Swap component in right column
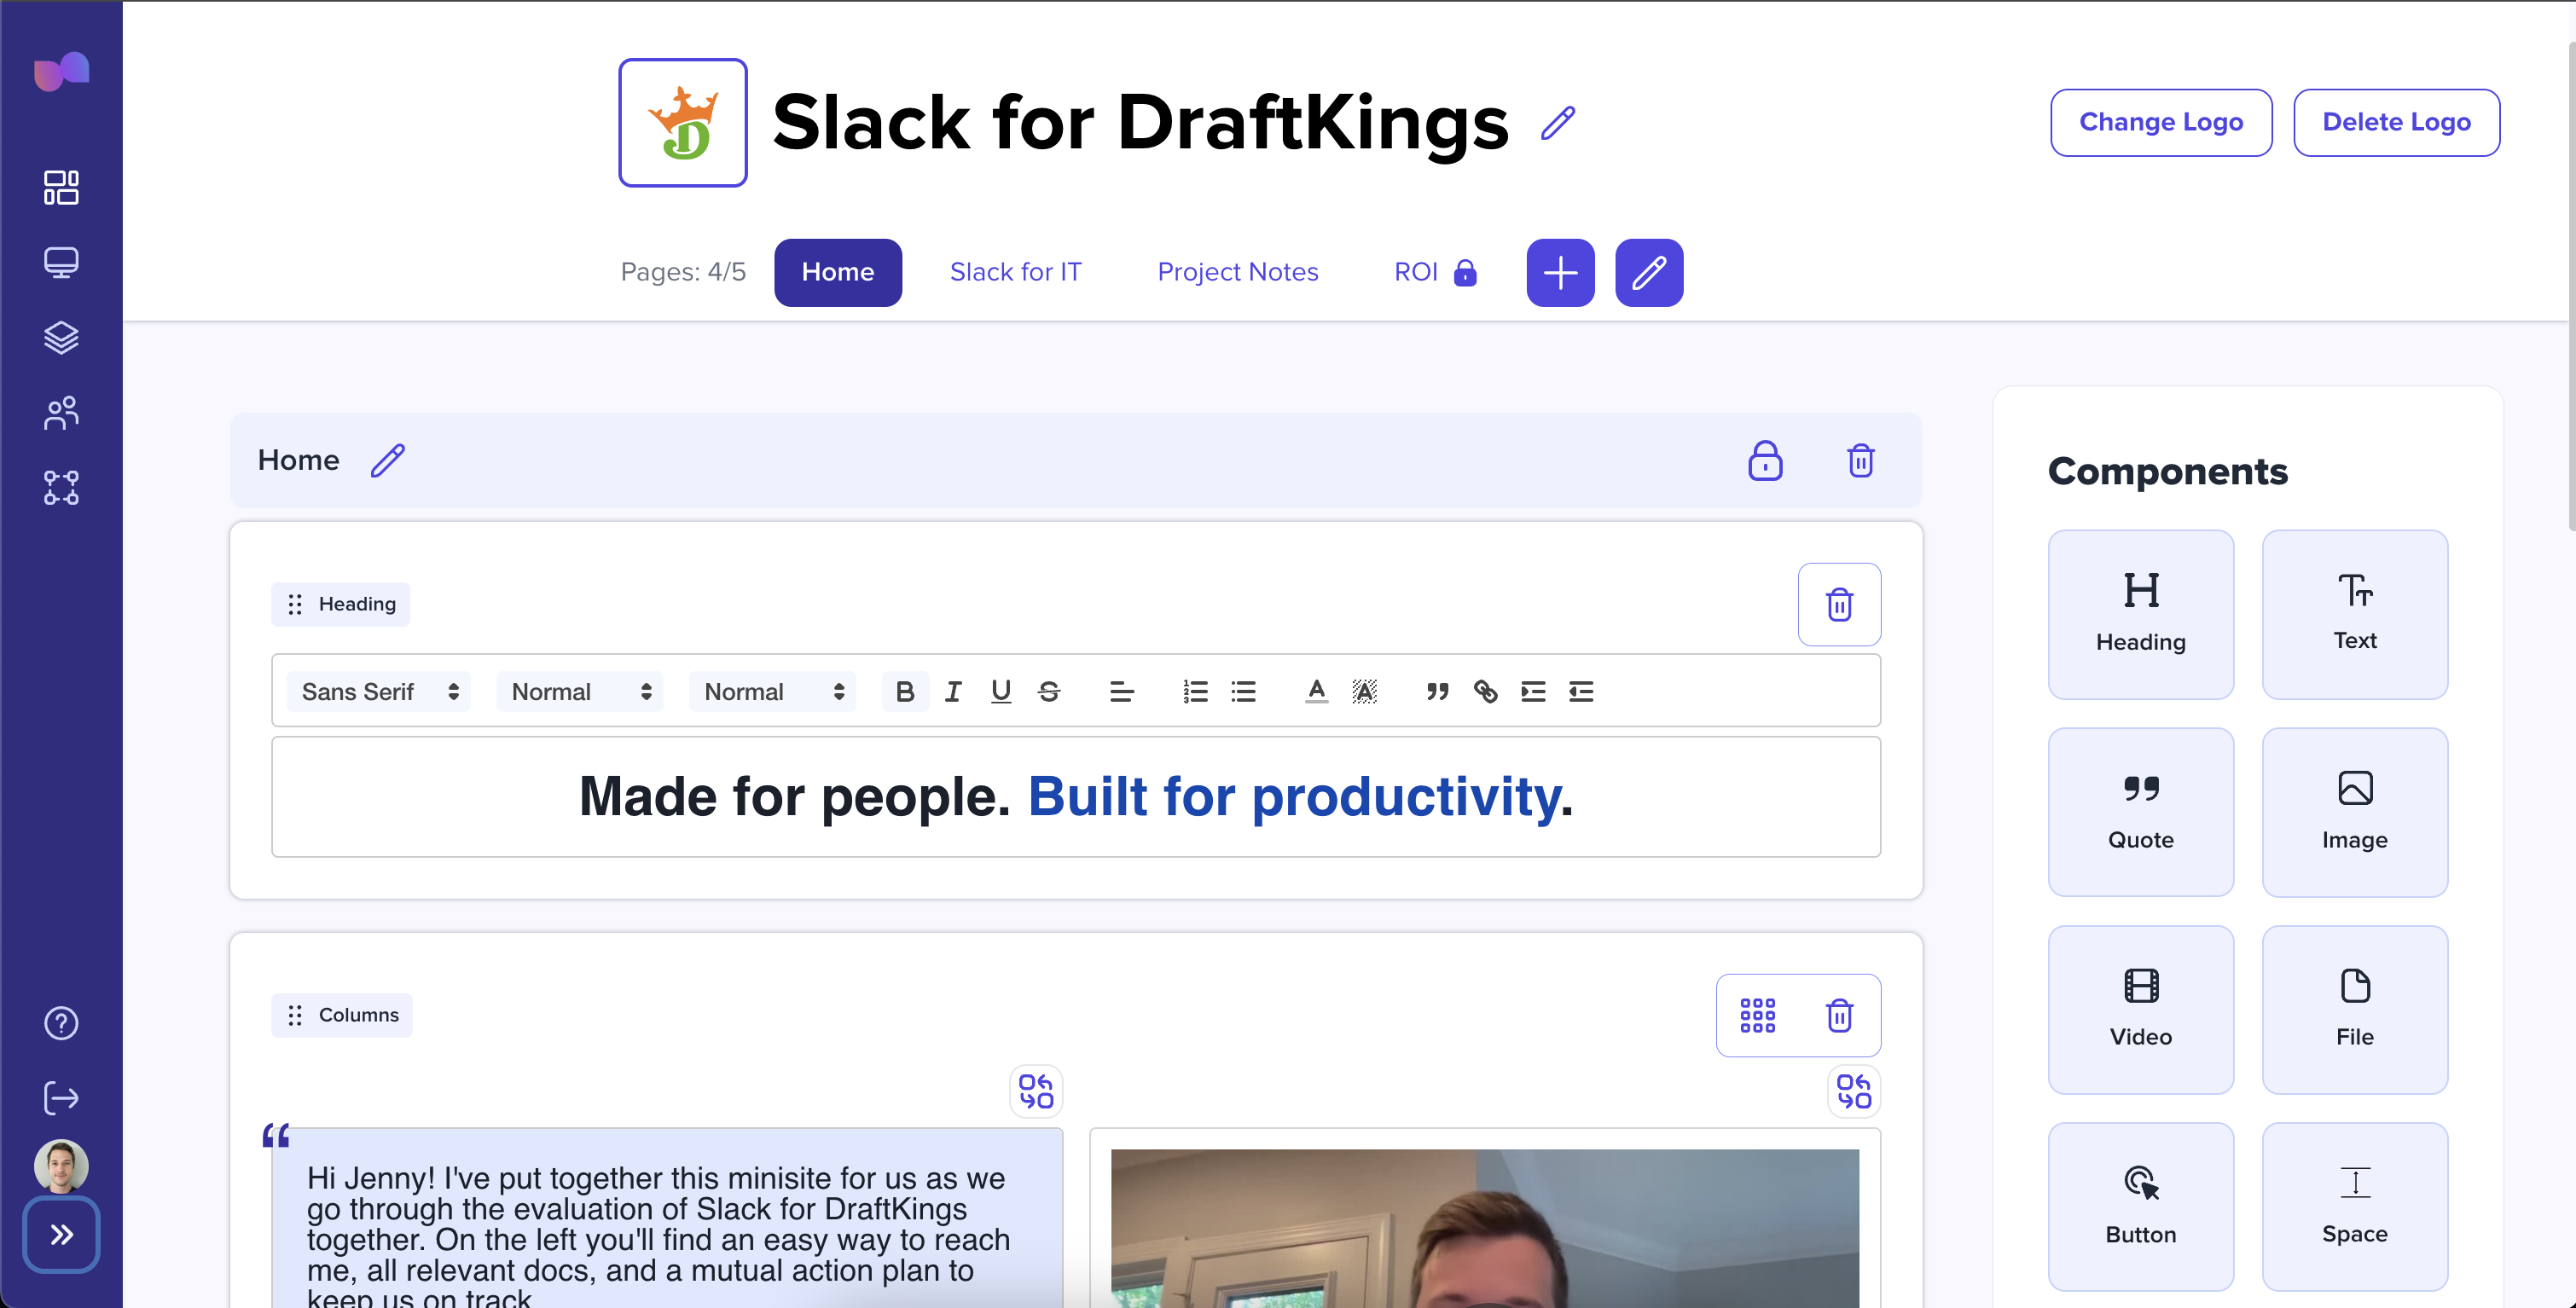Viewport: 2576px width, 1308px height. [x=1854, y=1091]
